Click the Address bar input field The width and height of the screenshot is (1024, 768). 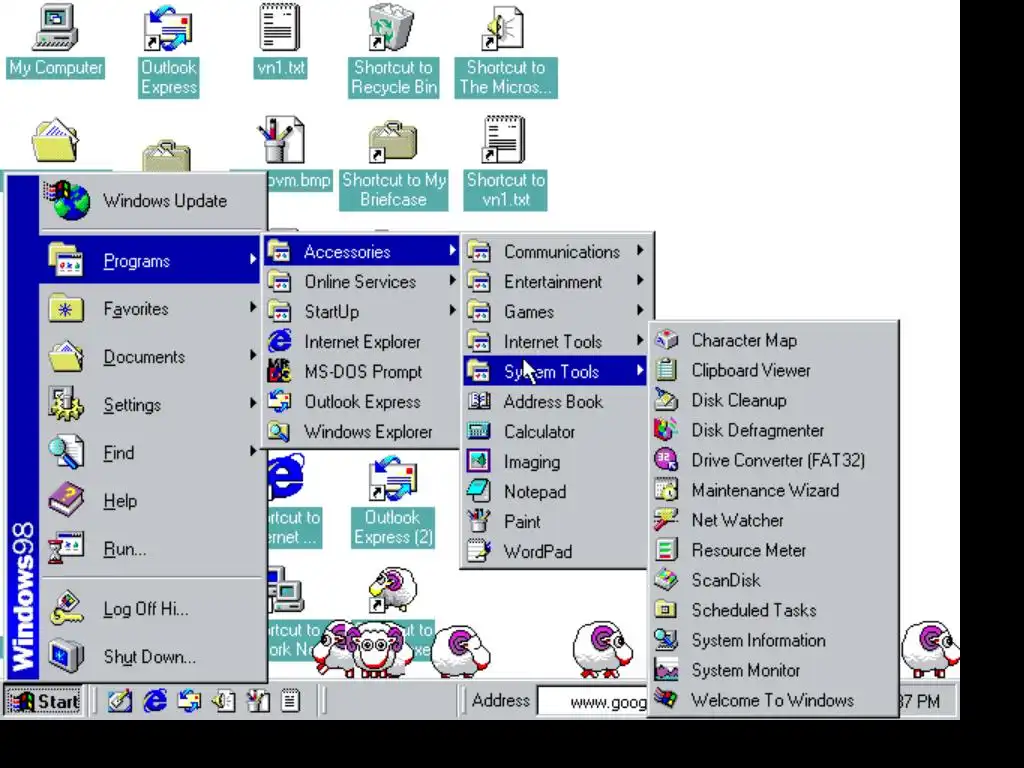[592, 701]
